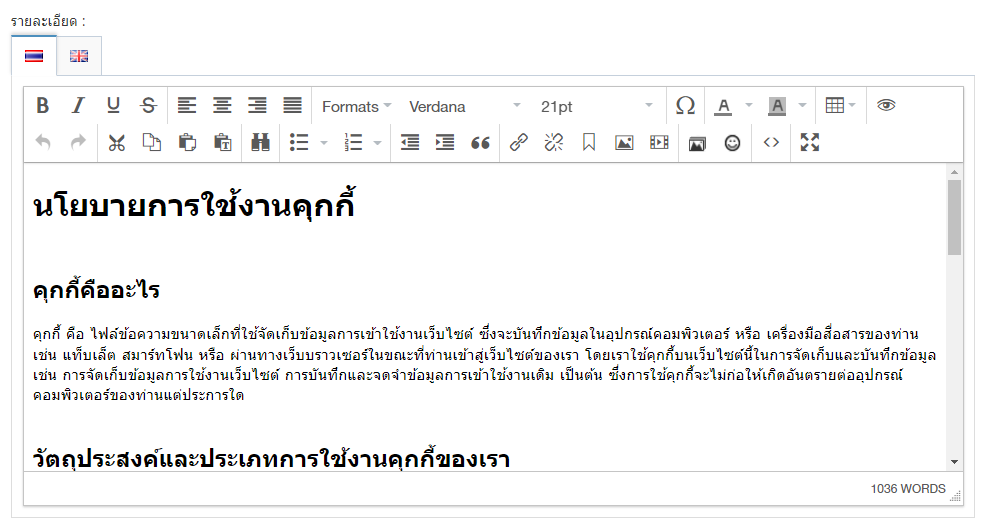View HTML source code
The height and width of the screenshot is (525, 984).
771,142
